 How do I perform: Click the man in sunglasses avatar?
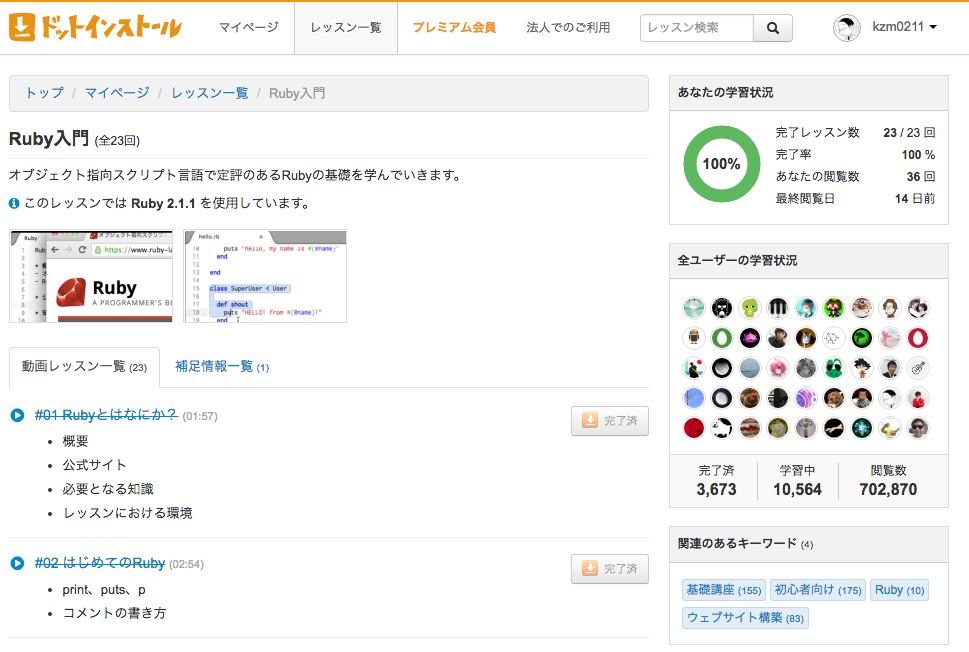point(918,428)
